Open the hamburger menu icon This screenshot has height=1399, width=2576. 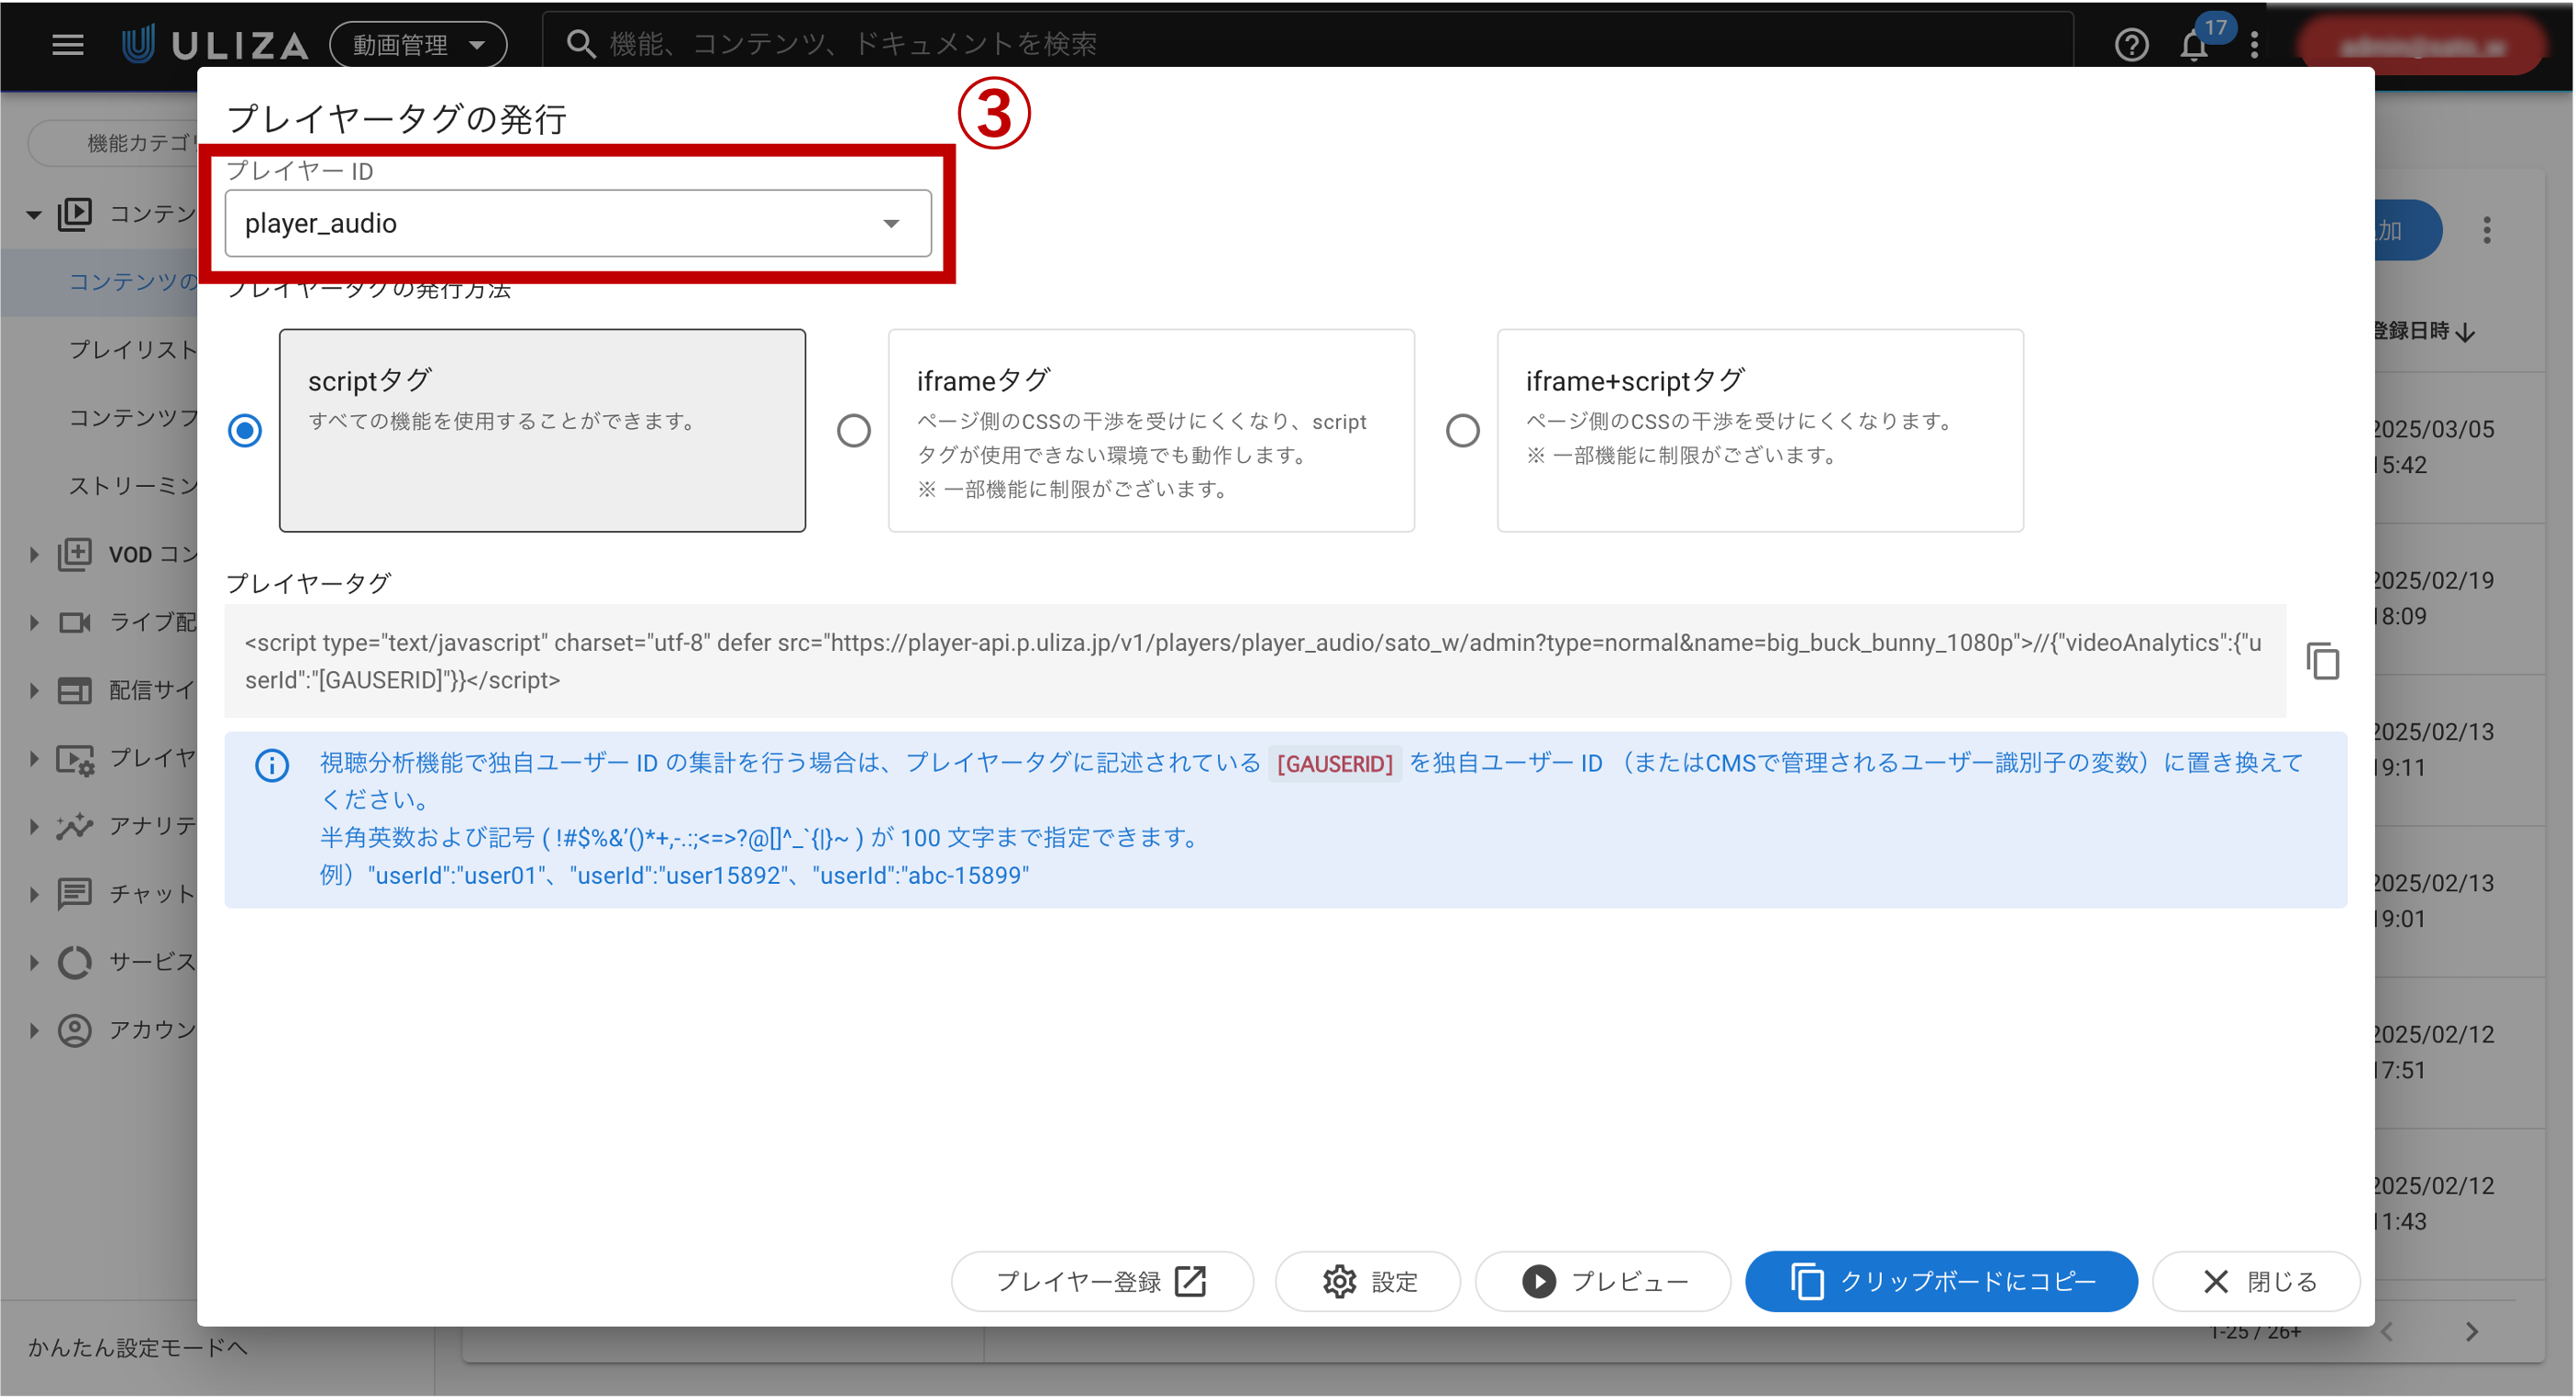tap(67, 44)
